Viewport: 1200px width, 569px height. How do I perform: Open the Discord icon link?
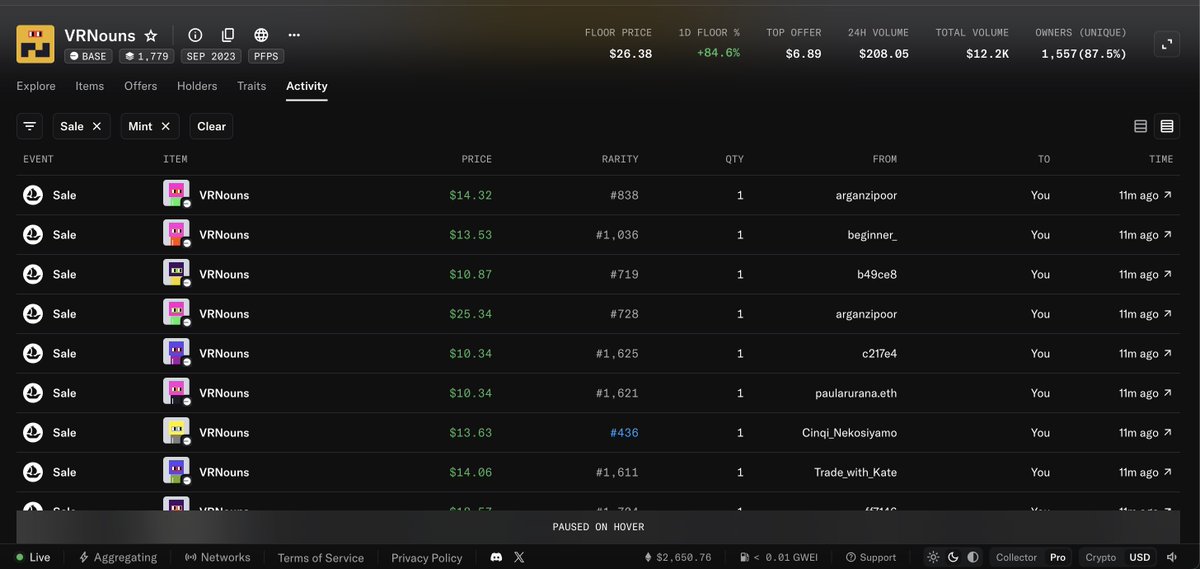pos(497,557)
